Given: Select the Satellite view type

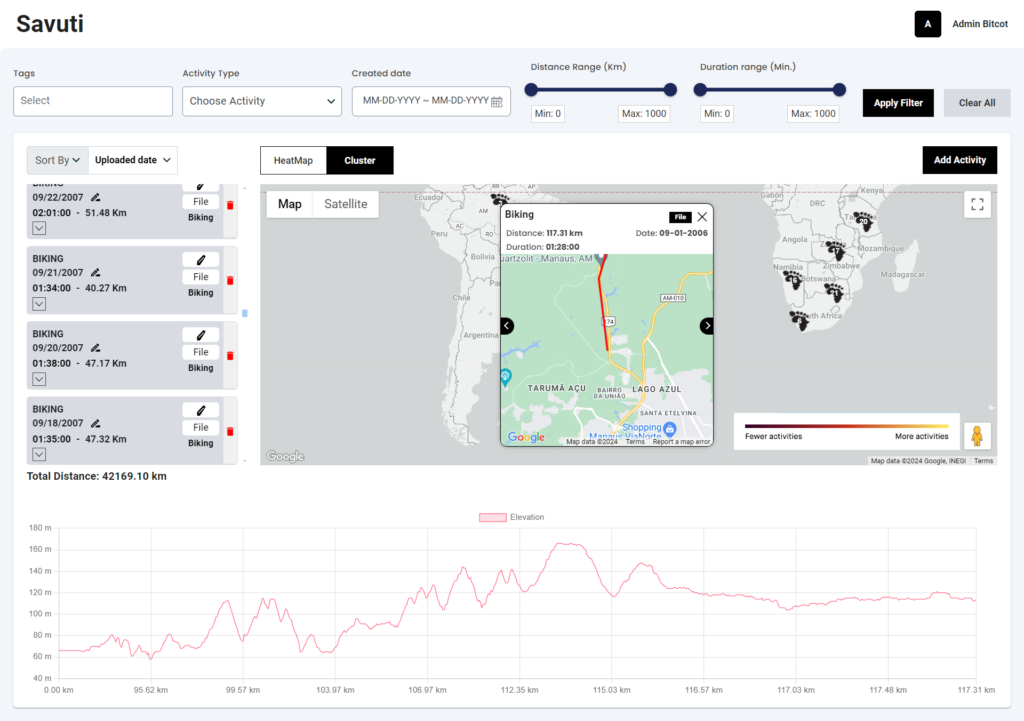Looking at the screenshot, I should (345, 204).
